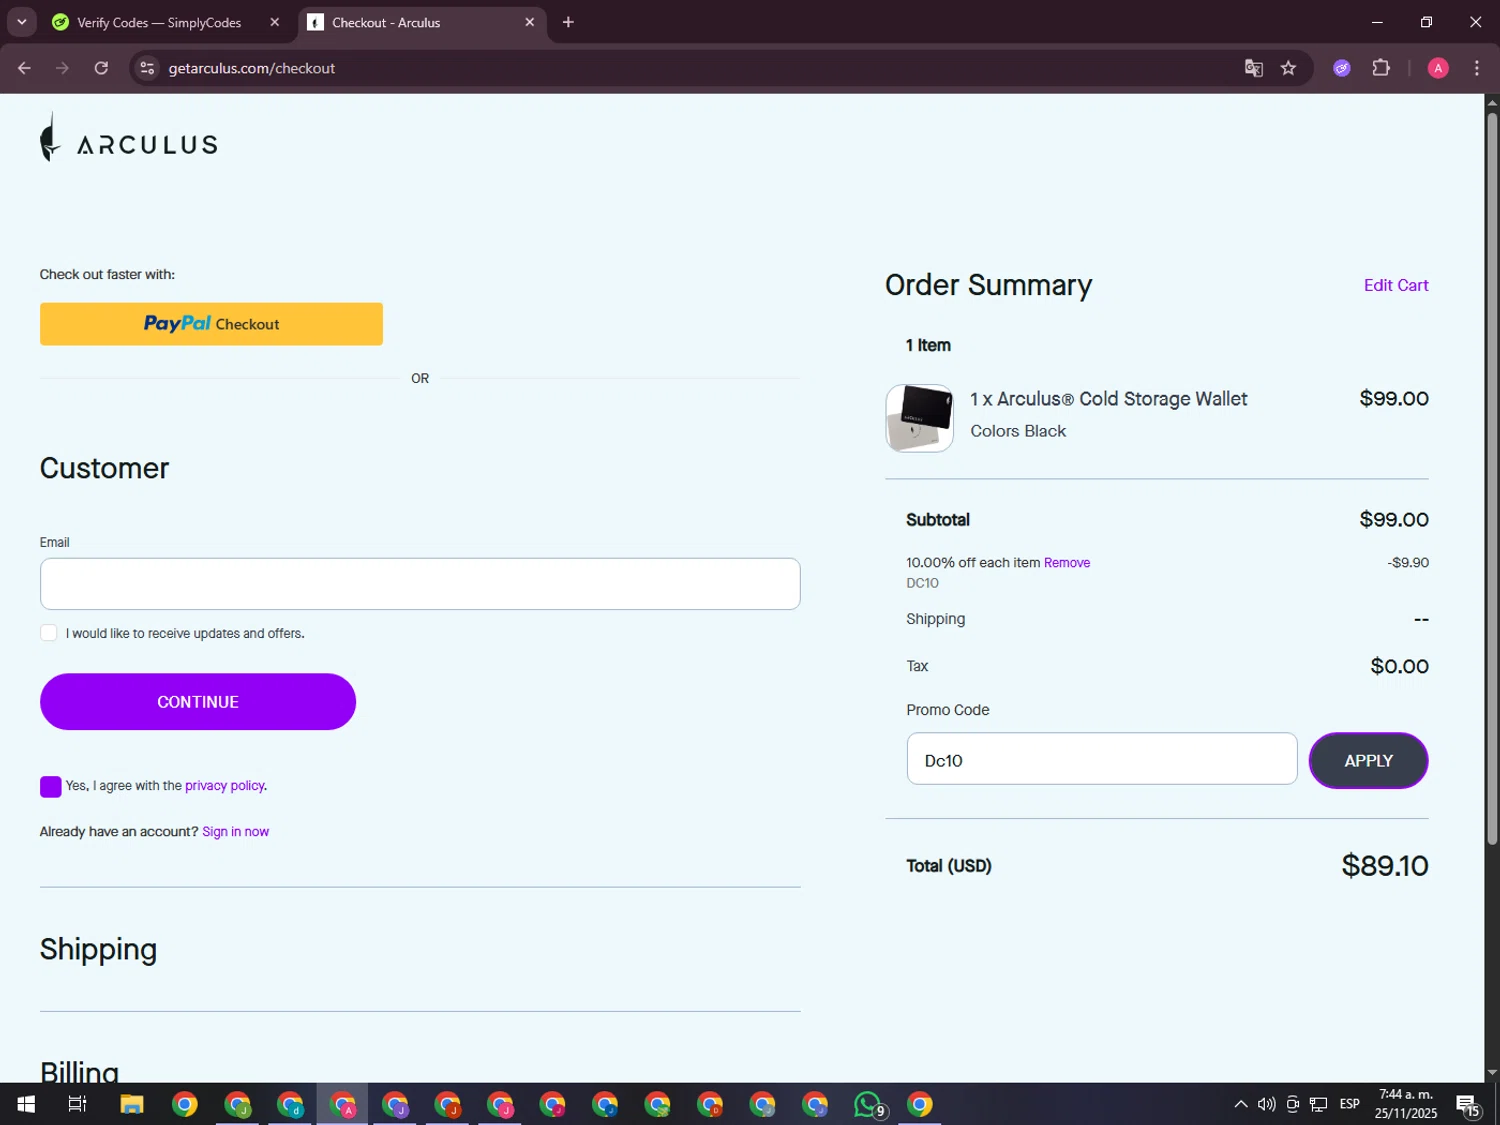
Task: Click the page vertical scrollbar
Action: coord(1492,480)
